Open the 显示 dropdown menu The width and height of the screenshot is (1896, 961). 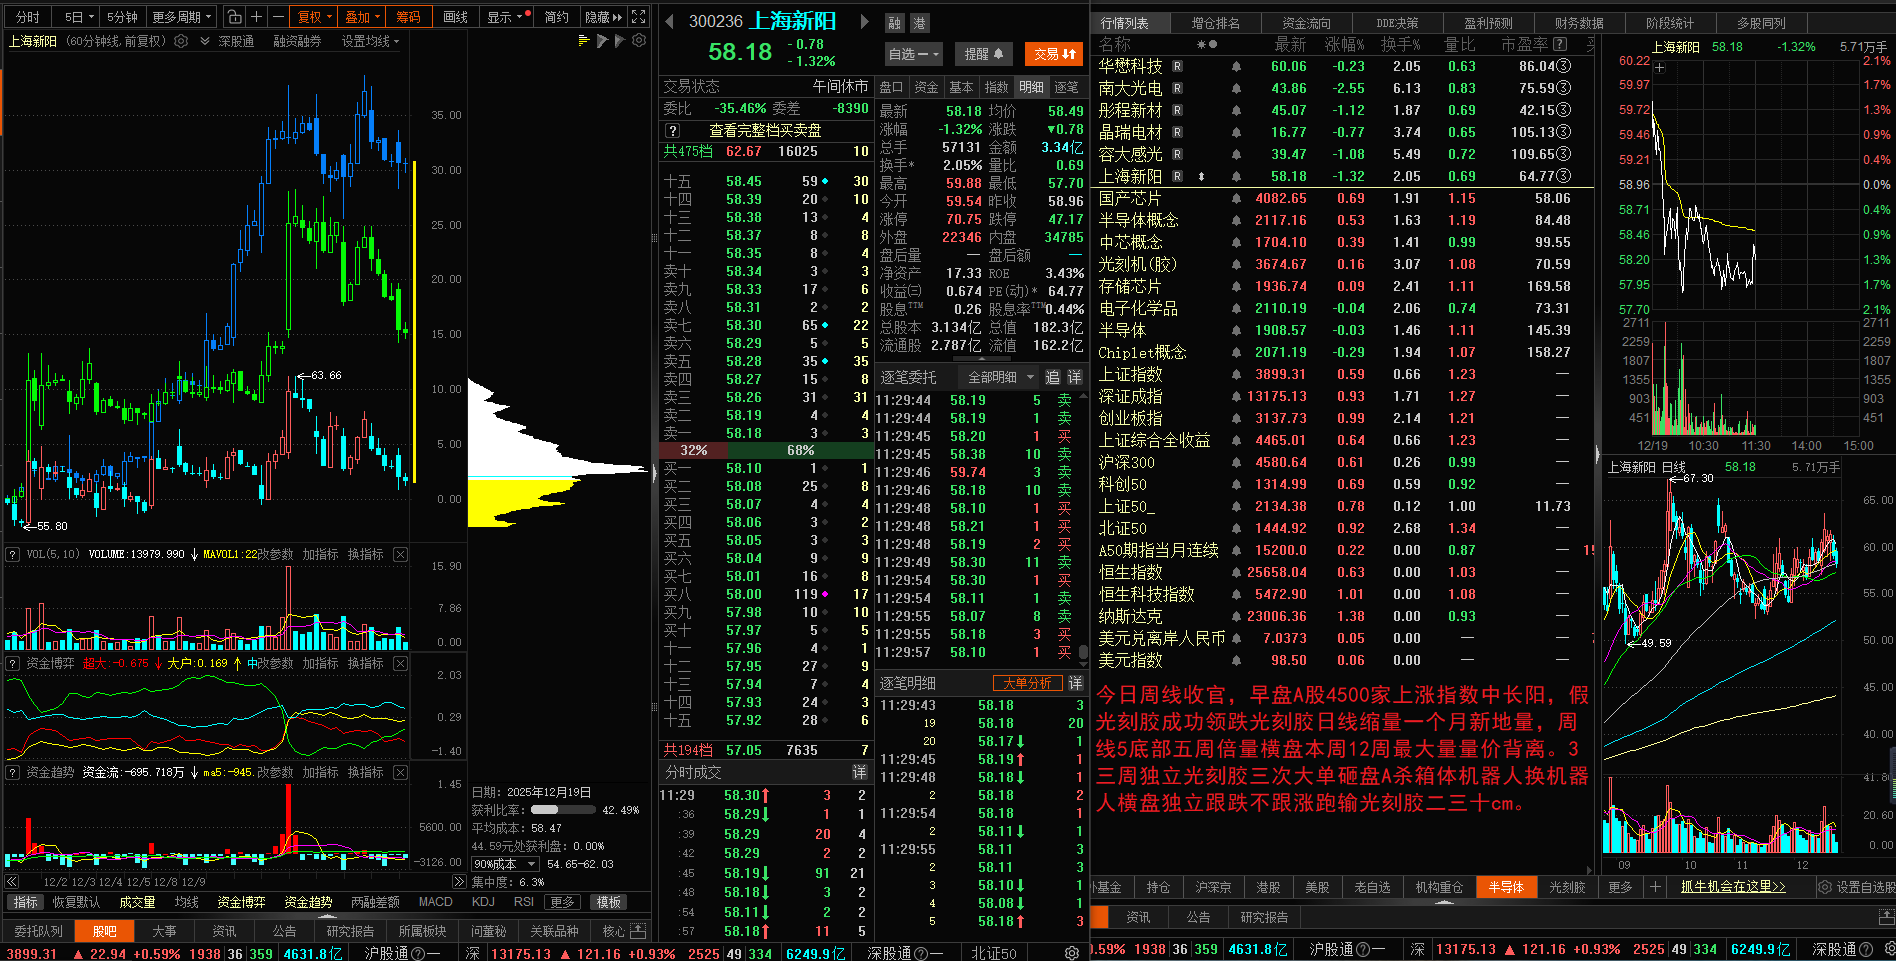[505, 17]
